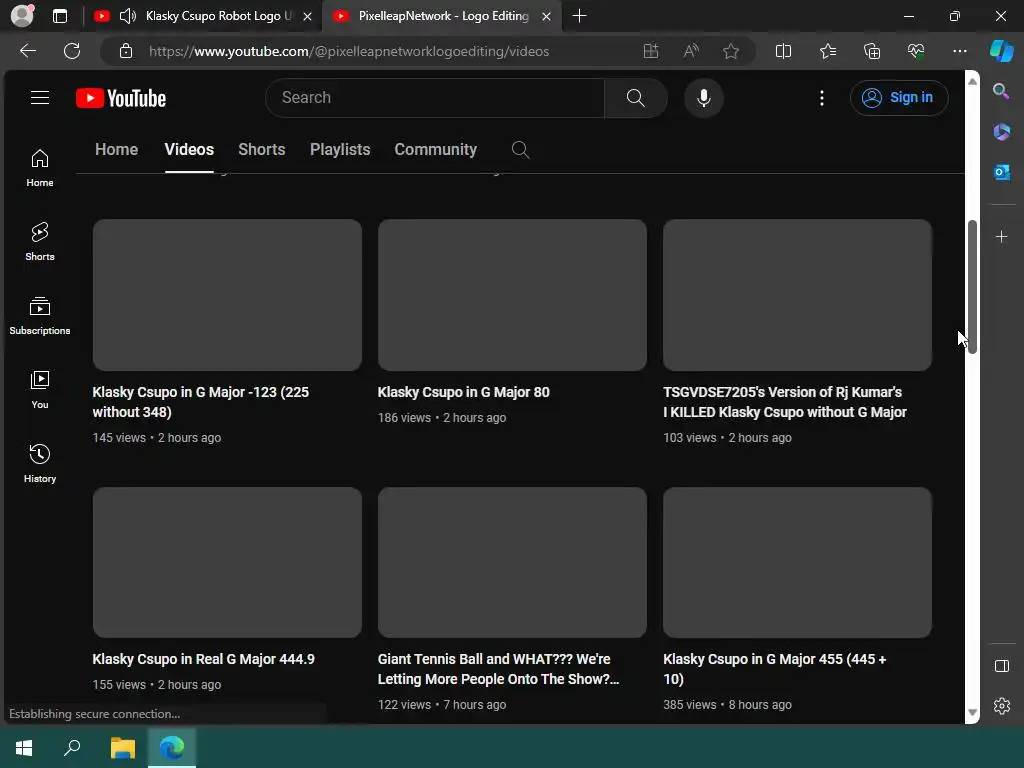Image resolution: width=1024 pixels, height=768 pixels.
Task: Open the Edge profile avatar
Action: 22,16
